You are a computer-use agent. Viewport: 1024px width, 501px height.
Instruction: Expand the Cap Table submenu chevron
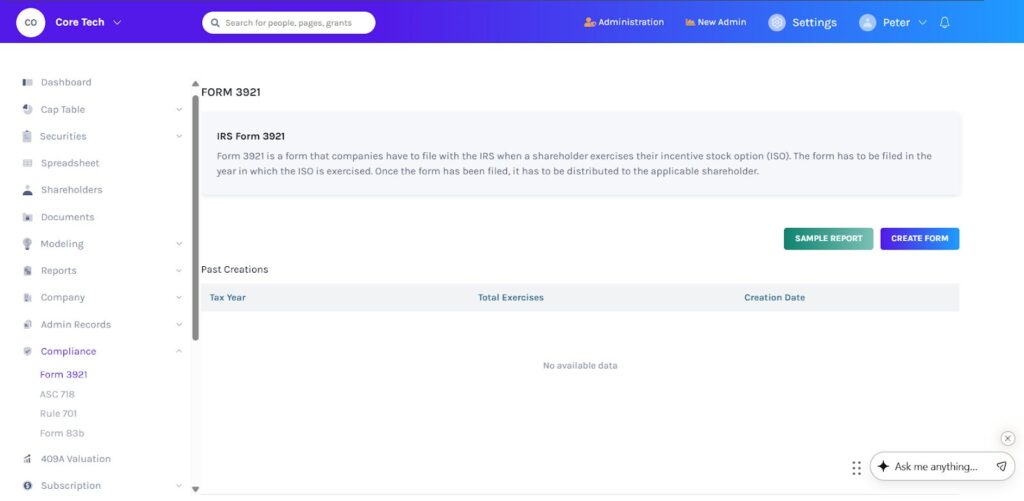point(179,110)
